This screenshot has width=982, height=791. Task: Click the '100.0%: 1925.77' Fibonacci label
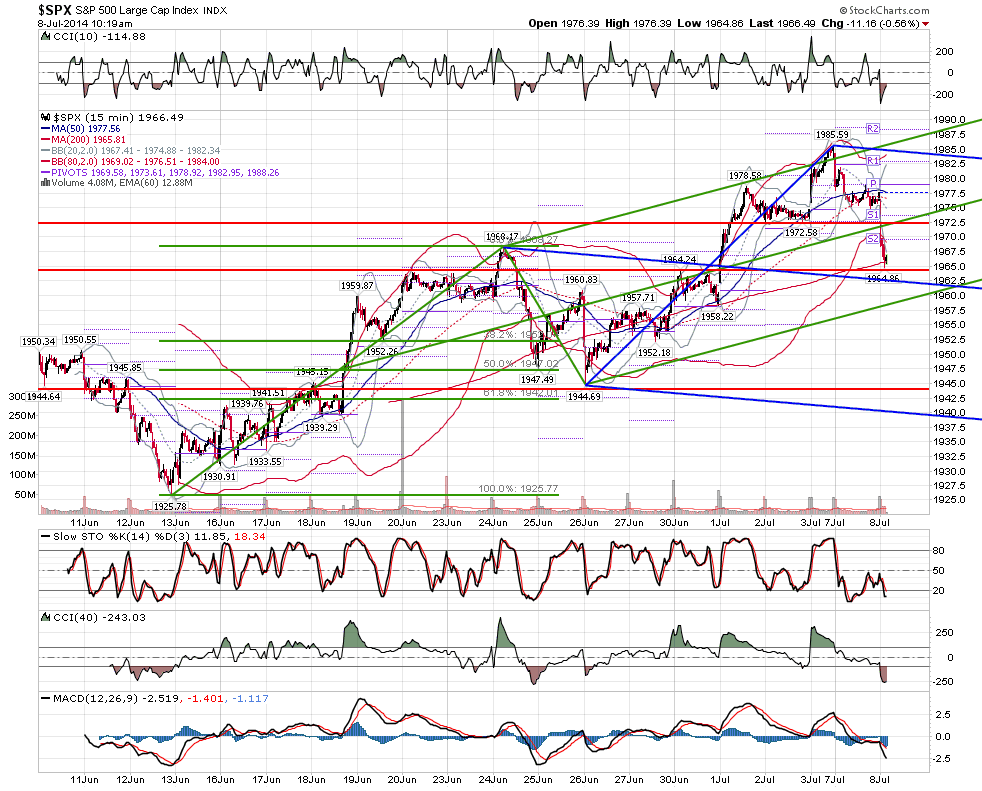click(518, 489)
